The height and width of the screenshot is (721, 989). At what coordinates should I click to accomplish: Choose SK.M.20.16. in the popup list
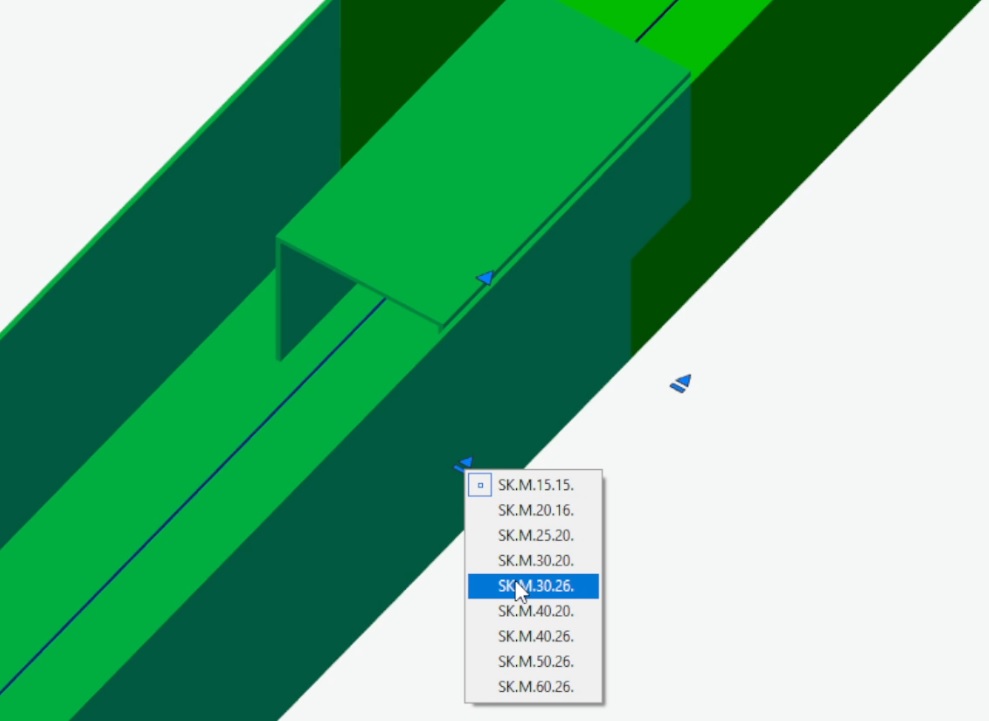535,510
